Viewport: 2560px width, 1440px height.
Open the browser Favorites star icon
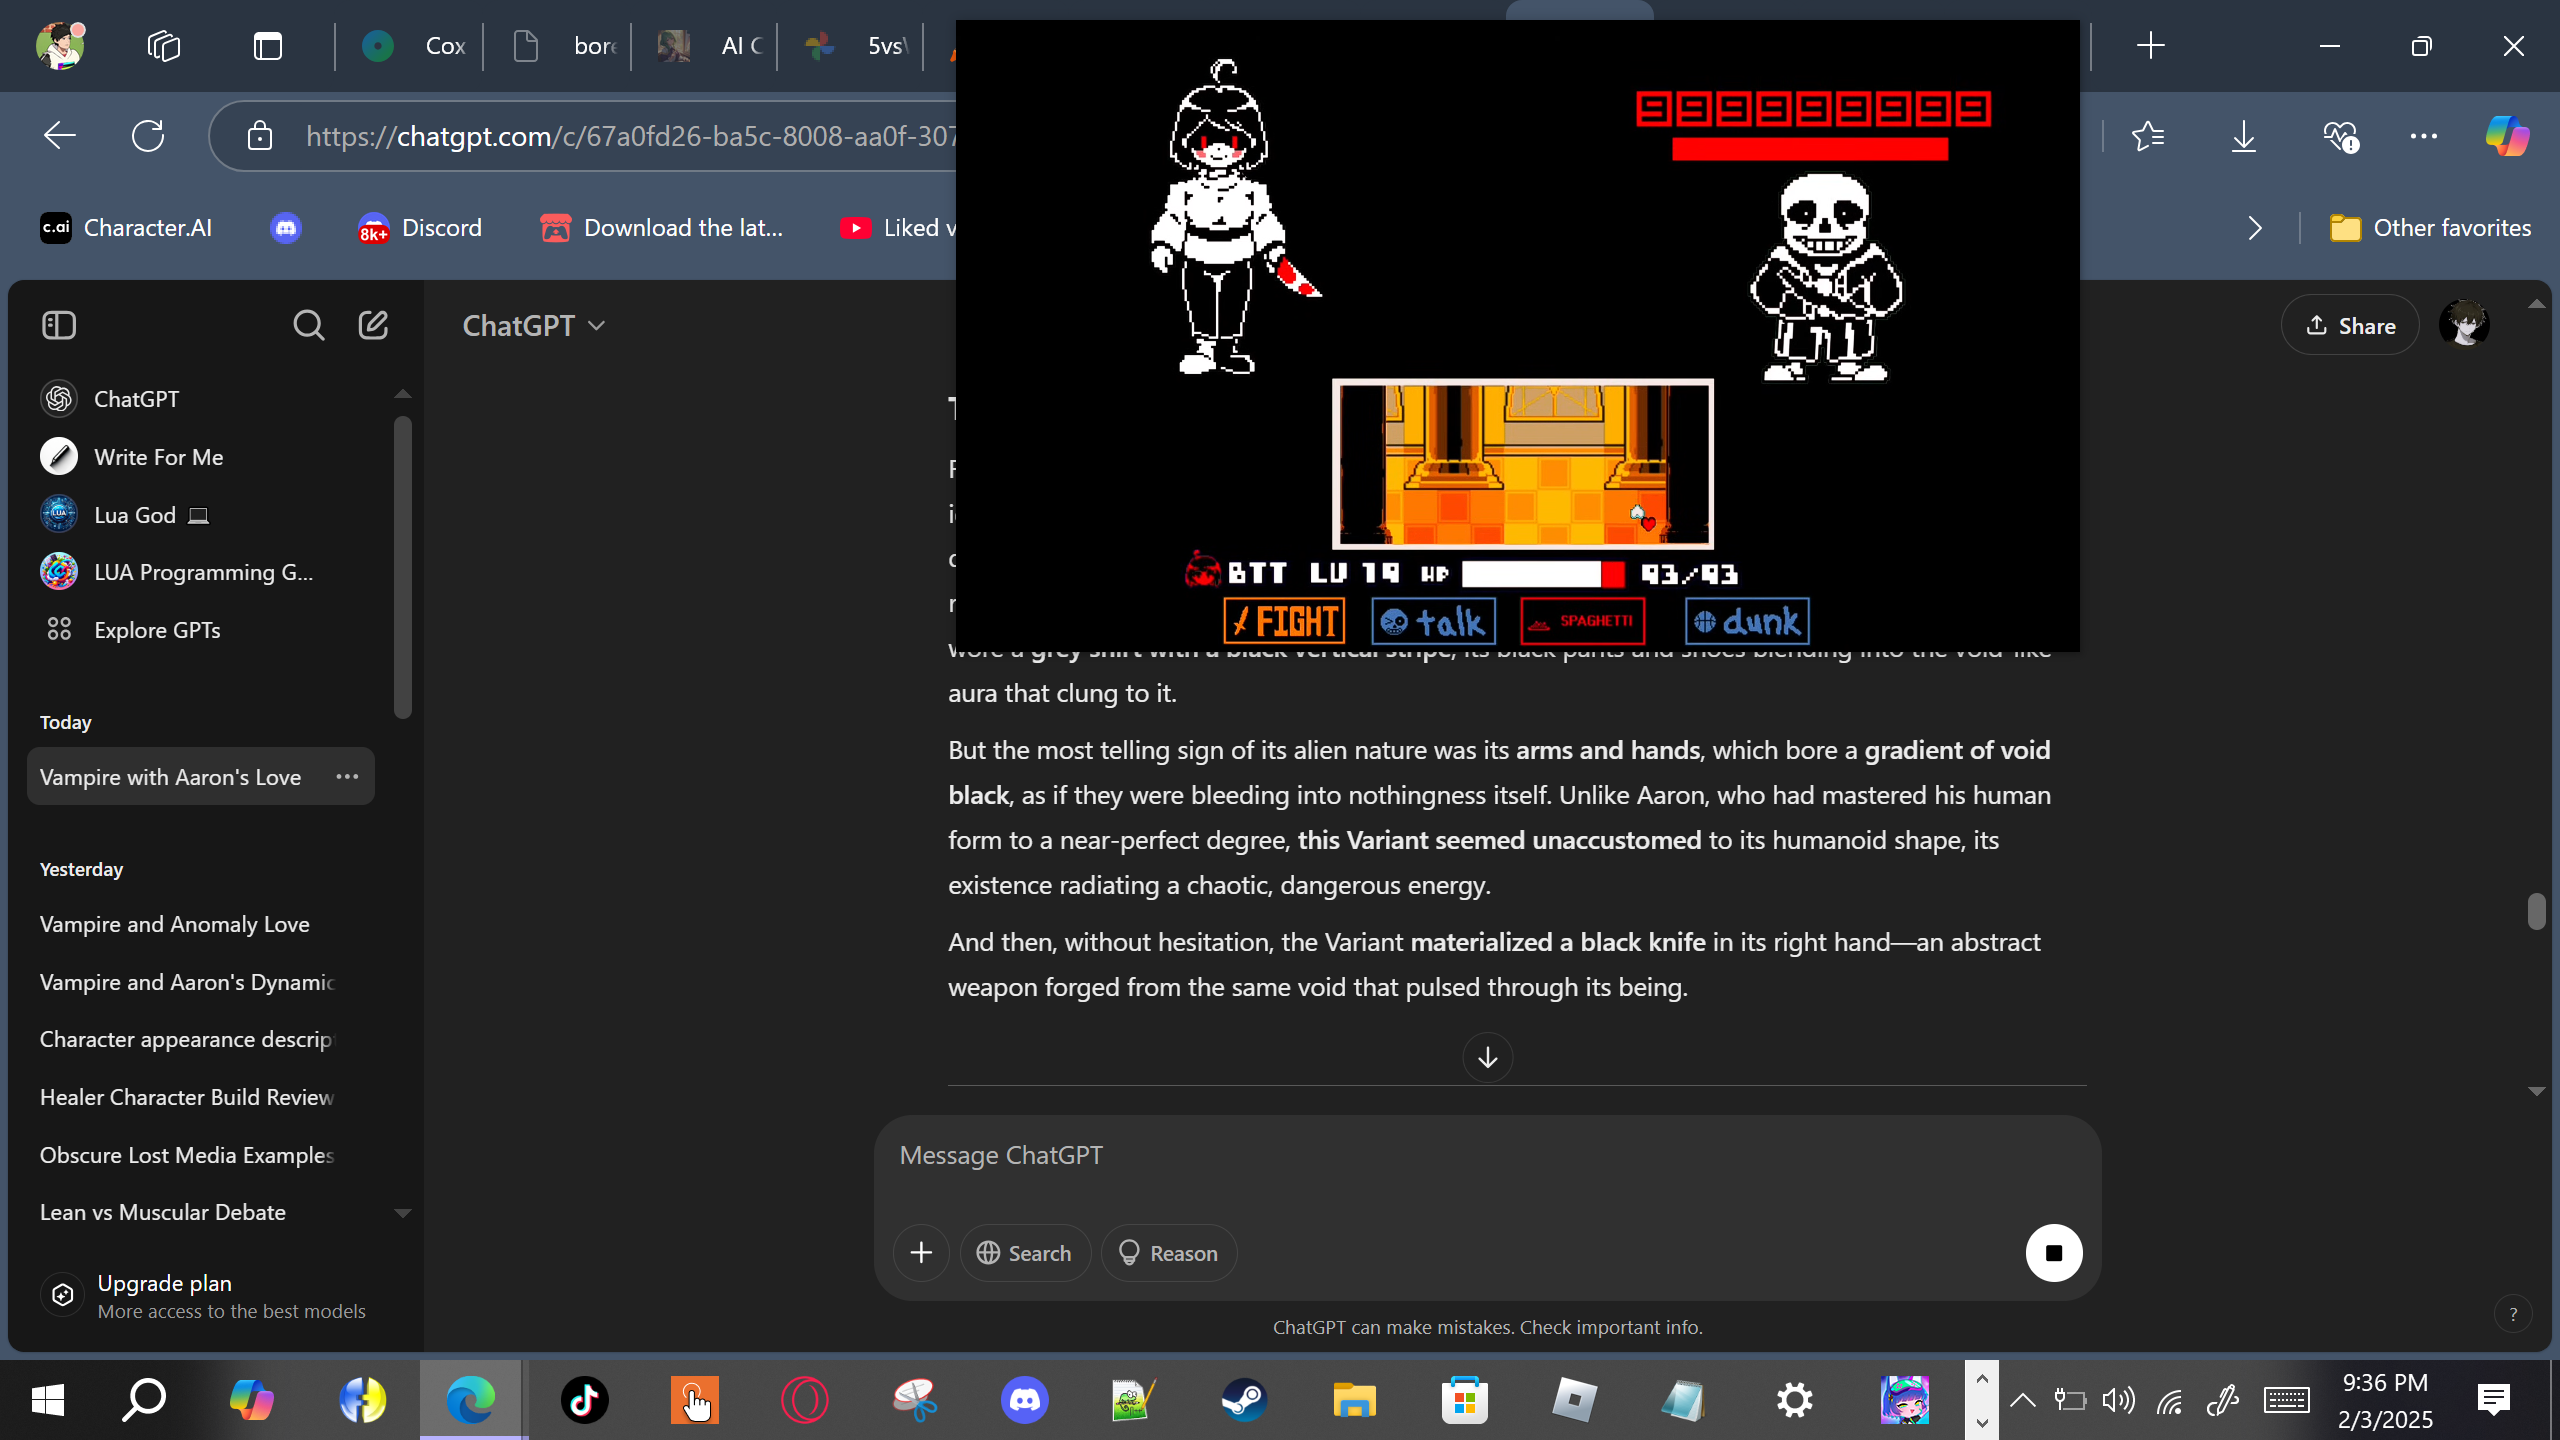tap(2147, 136)
